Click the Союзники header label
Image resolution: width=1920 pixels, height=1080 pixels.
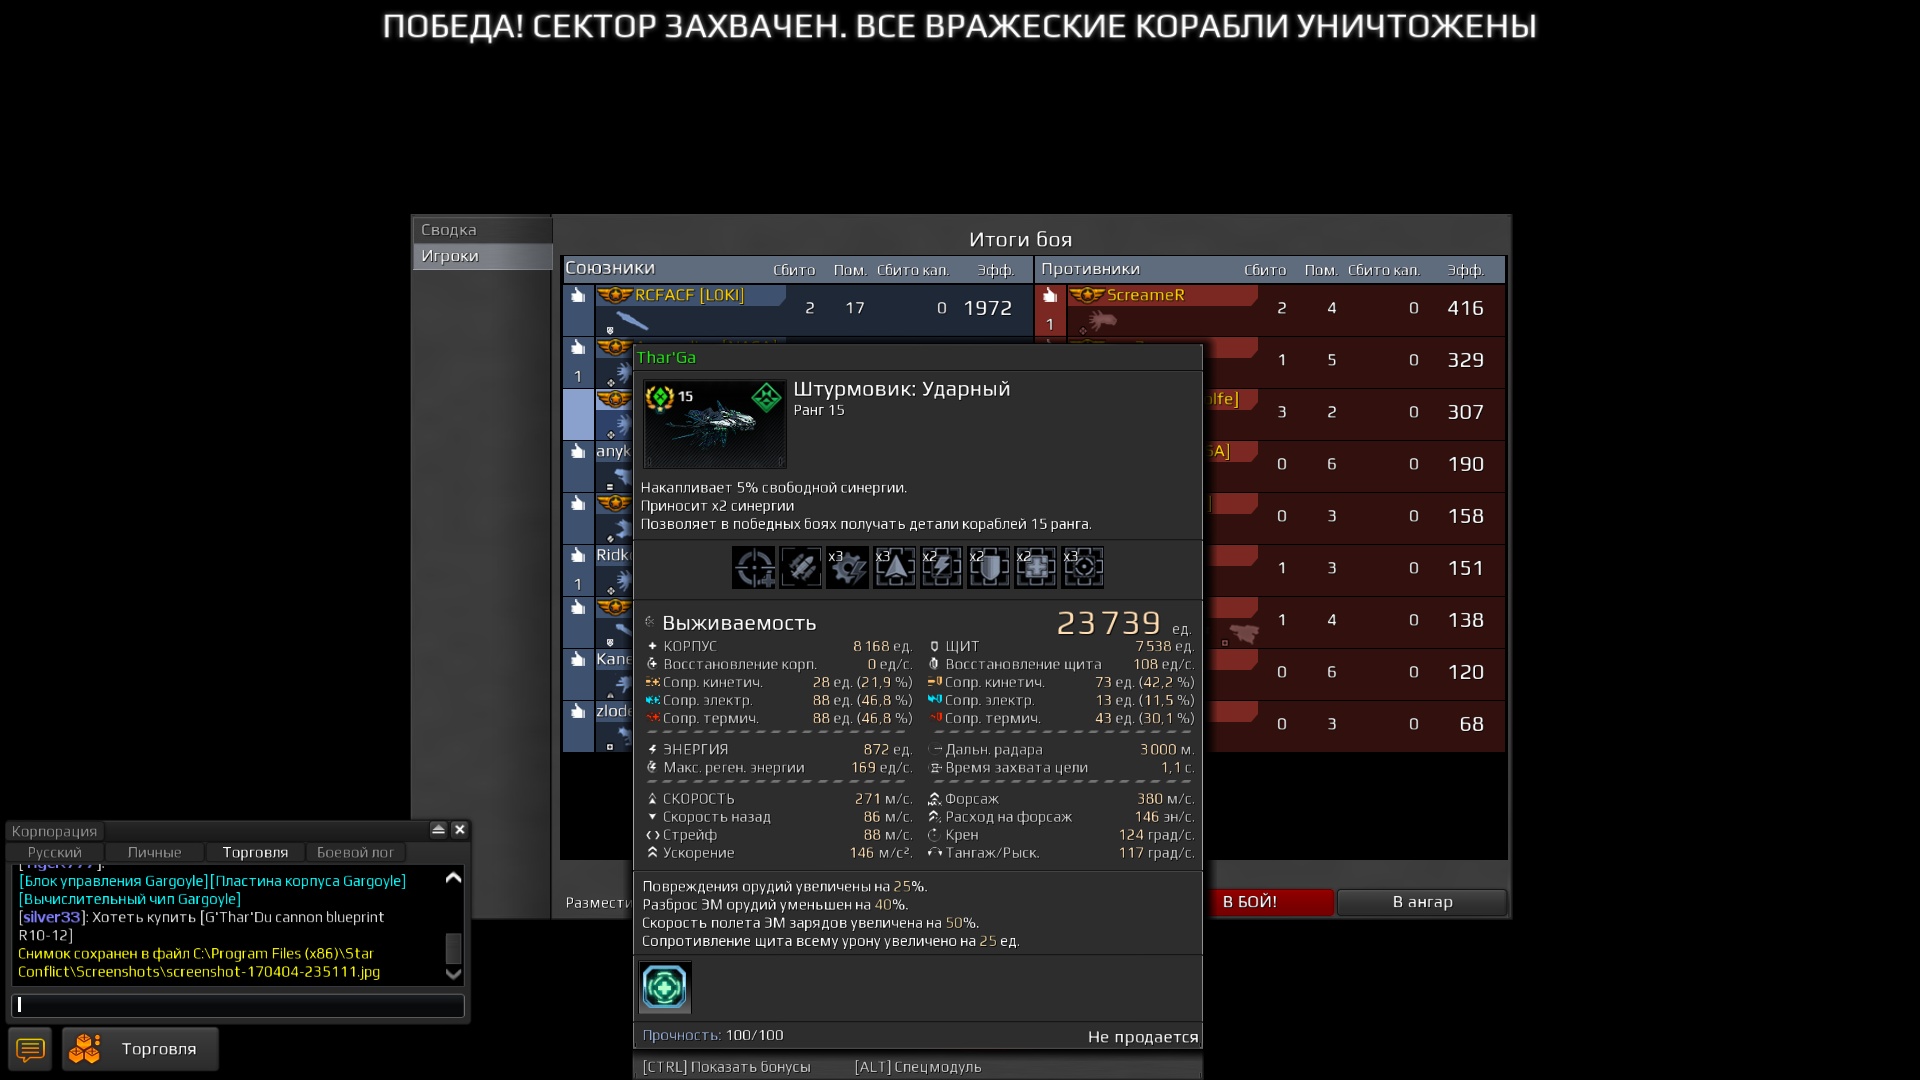(x=610, y=268)
